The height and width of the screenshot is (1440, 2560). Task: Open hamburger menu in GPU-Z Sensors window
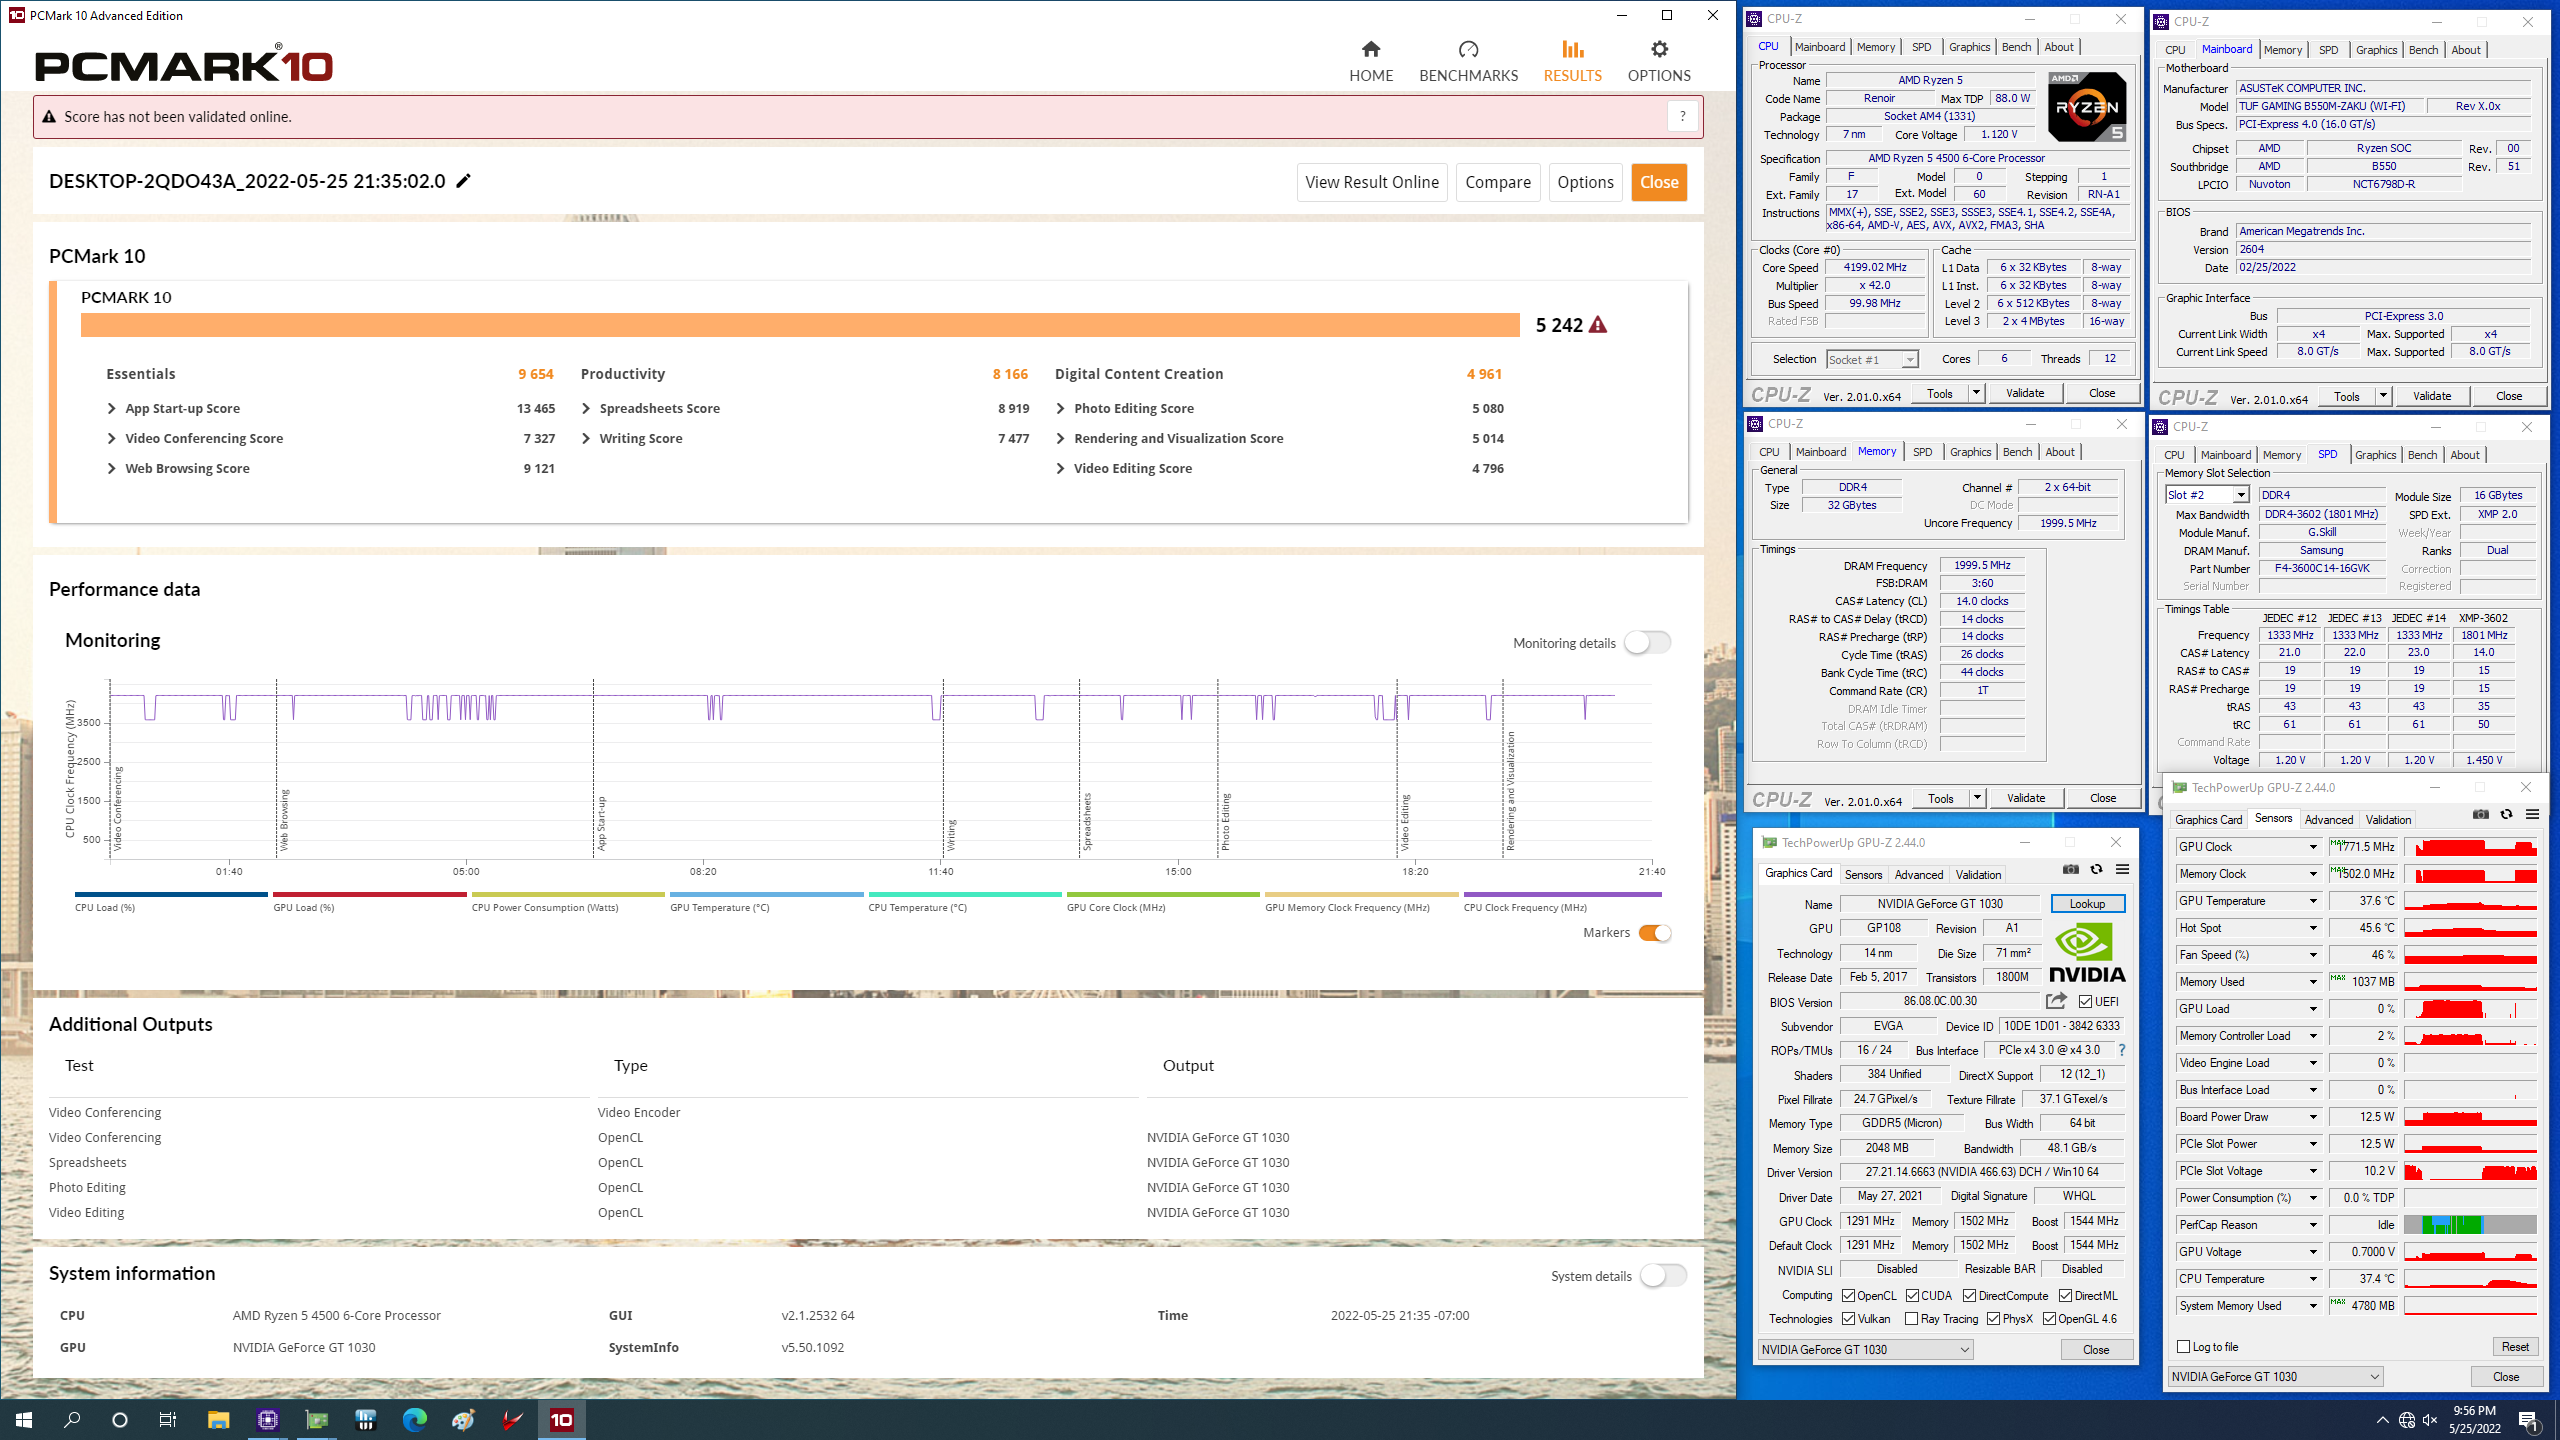(x=2532, y=814)
